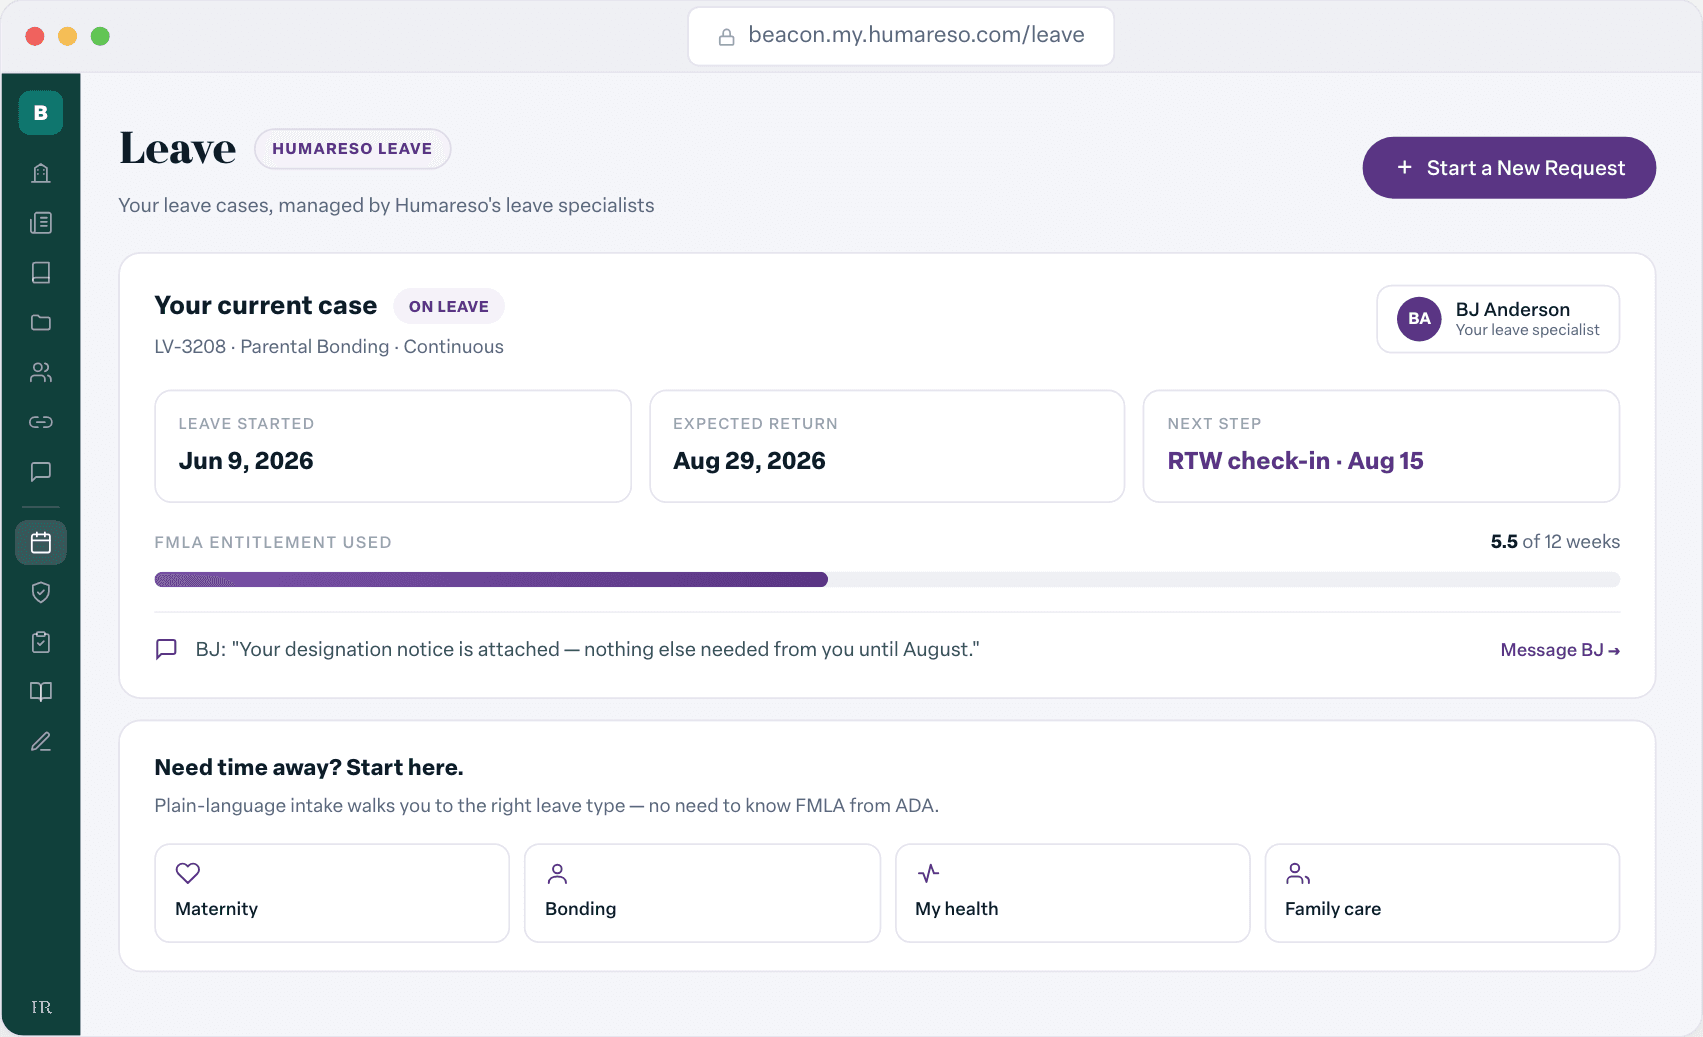The image size is (1703, 1037).
Task: Choose the Family care leave option
Action: coord(1442,893)
